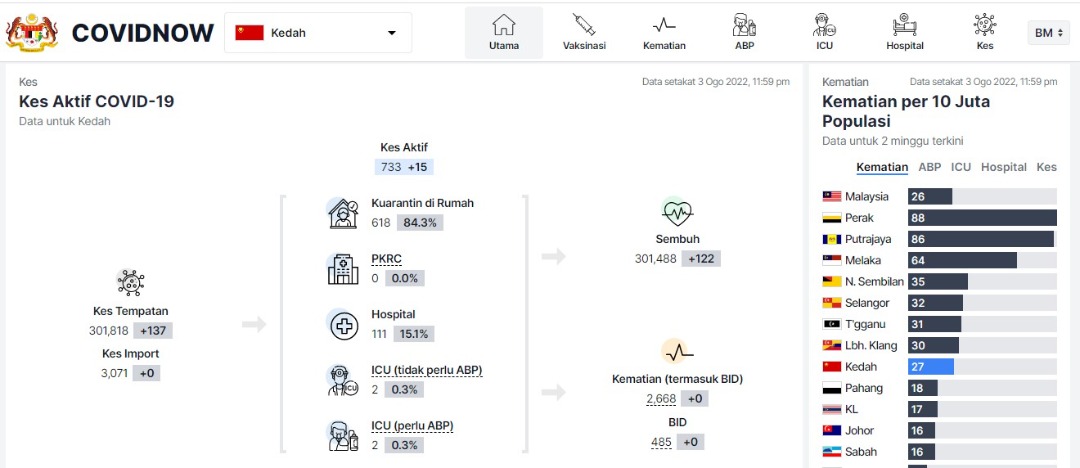The width and height of the screenshot is (1080, 468).
Task: Open the Kedah state dropdown
Action: pos(318,32)
